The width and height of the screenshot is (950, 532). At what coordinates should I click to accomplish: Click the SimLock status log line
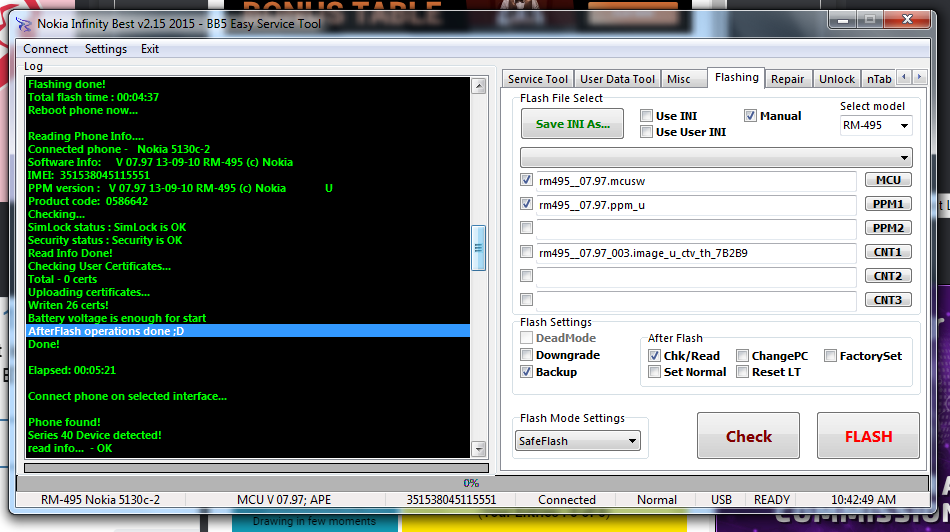point(107,227)
